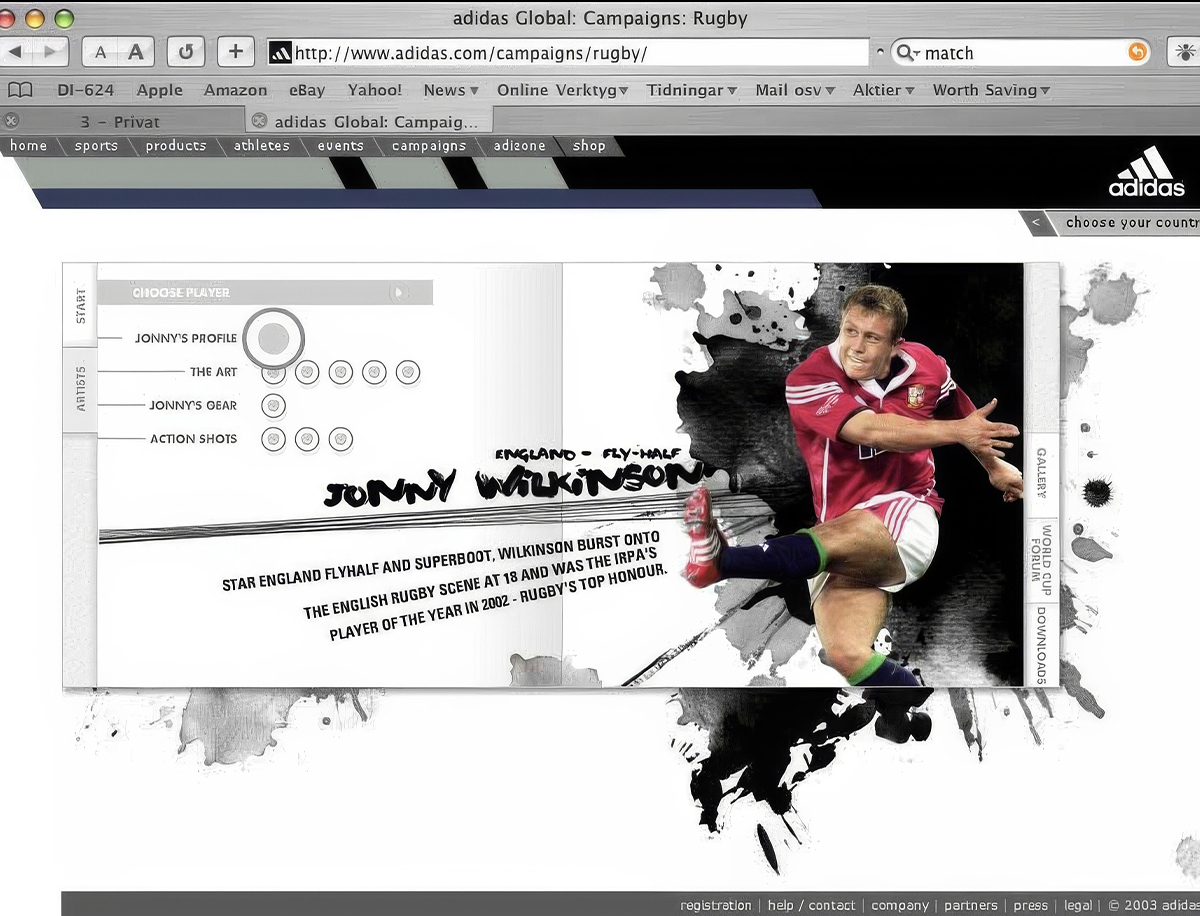Select the Jonny's Gear circle
This screenshot has height=916, width=1200.
273,405
